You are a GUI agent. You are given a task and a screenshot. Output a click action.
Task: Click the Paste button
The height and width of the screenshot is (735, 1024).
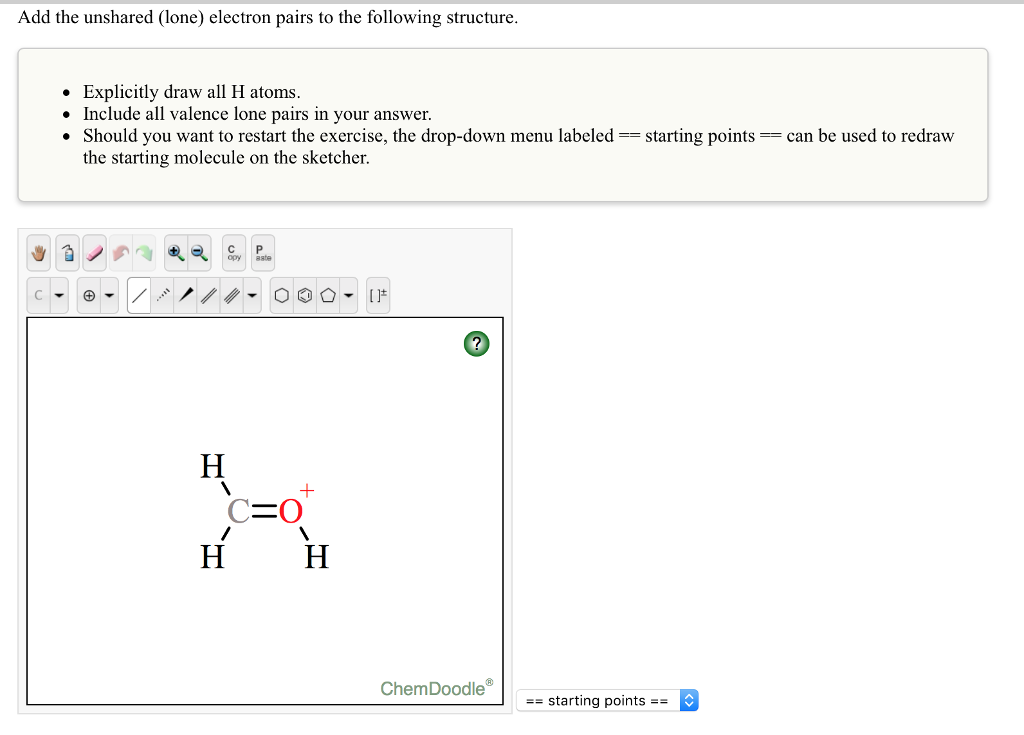click(261, 253)
